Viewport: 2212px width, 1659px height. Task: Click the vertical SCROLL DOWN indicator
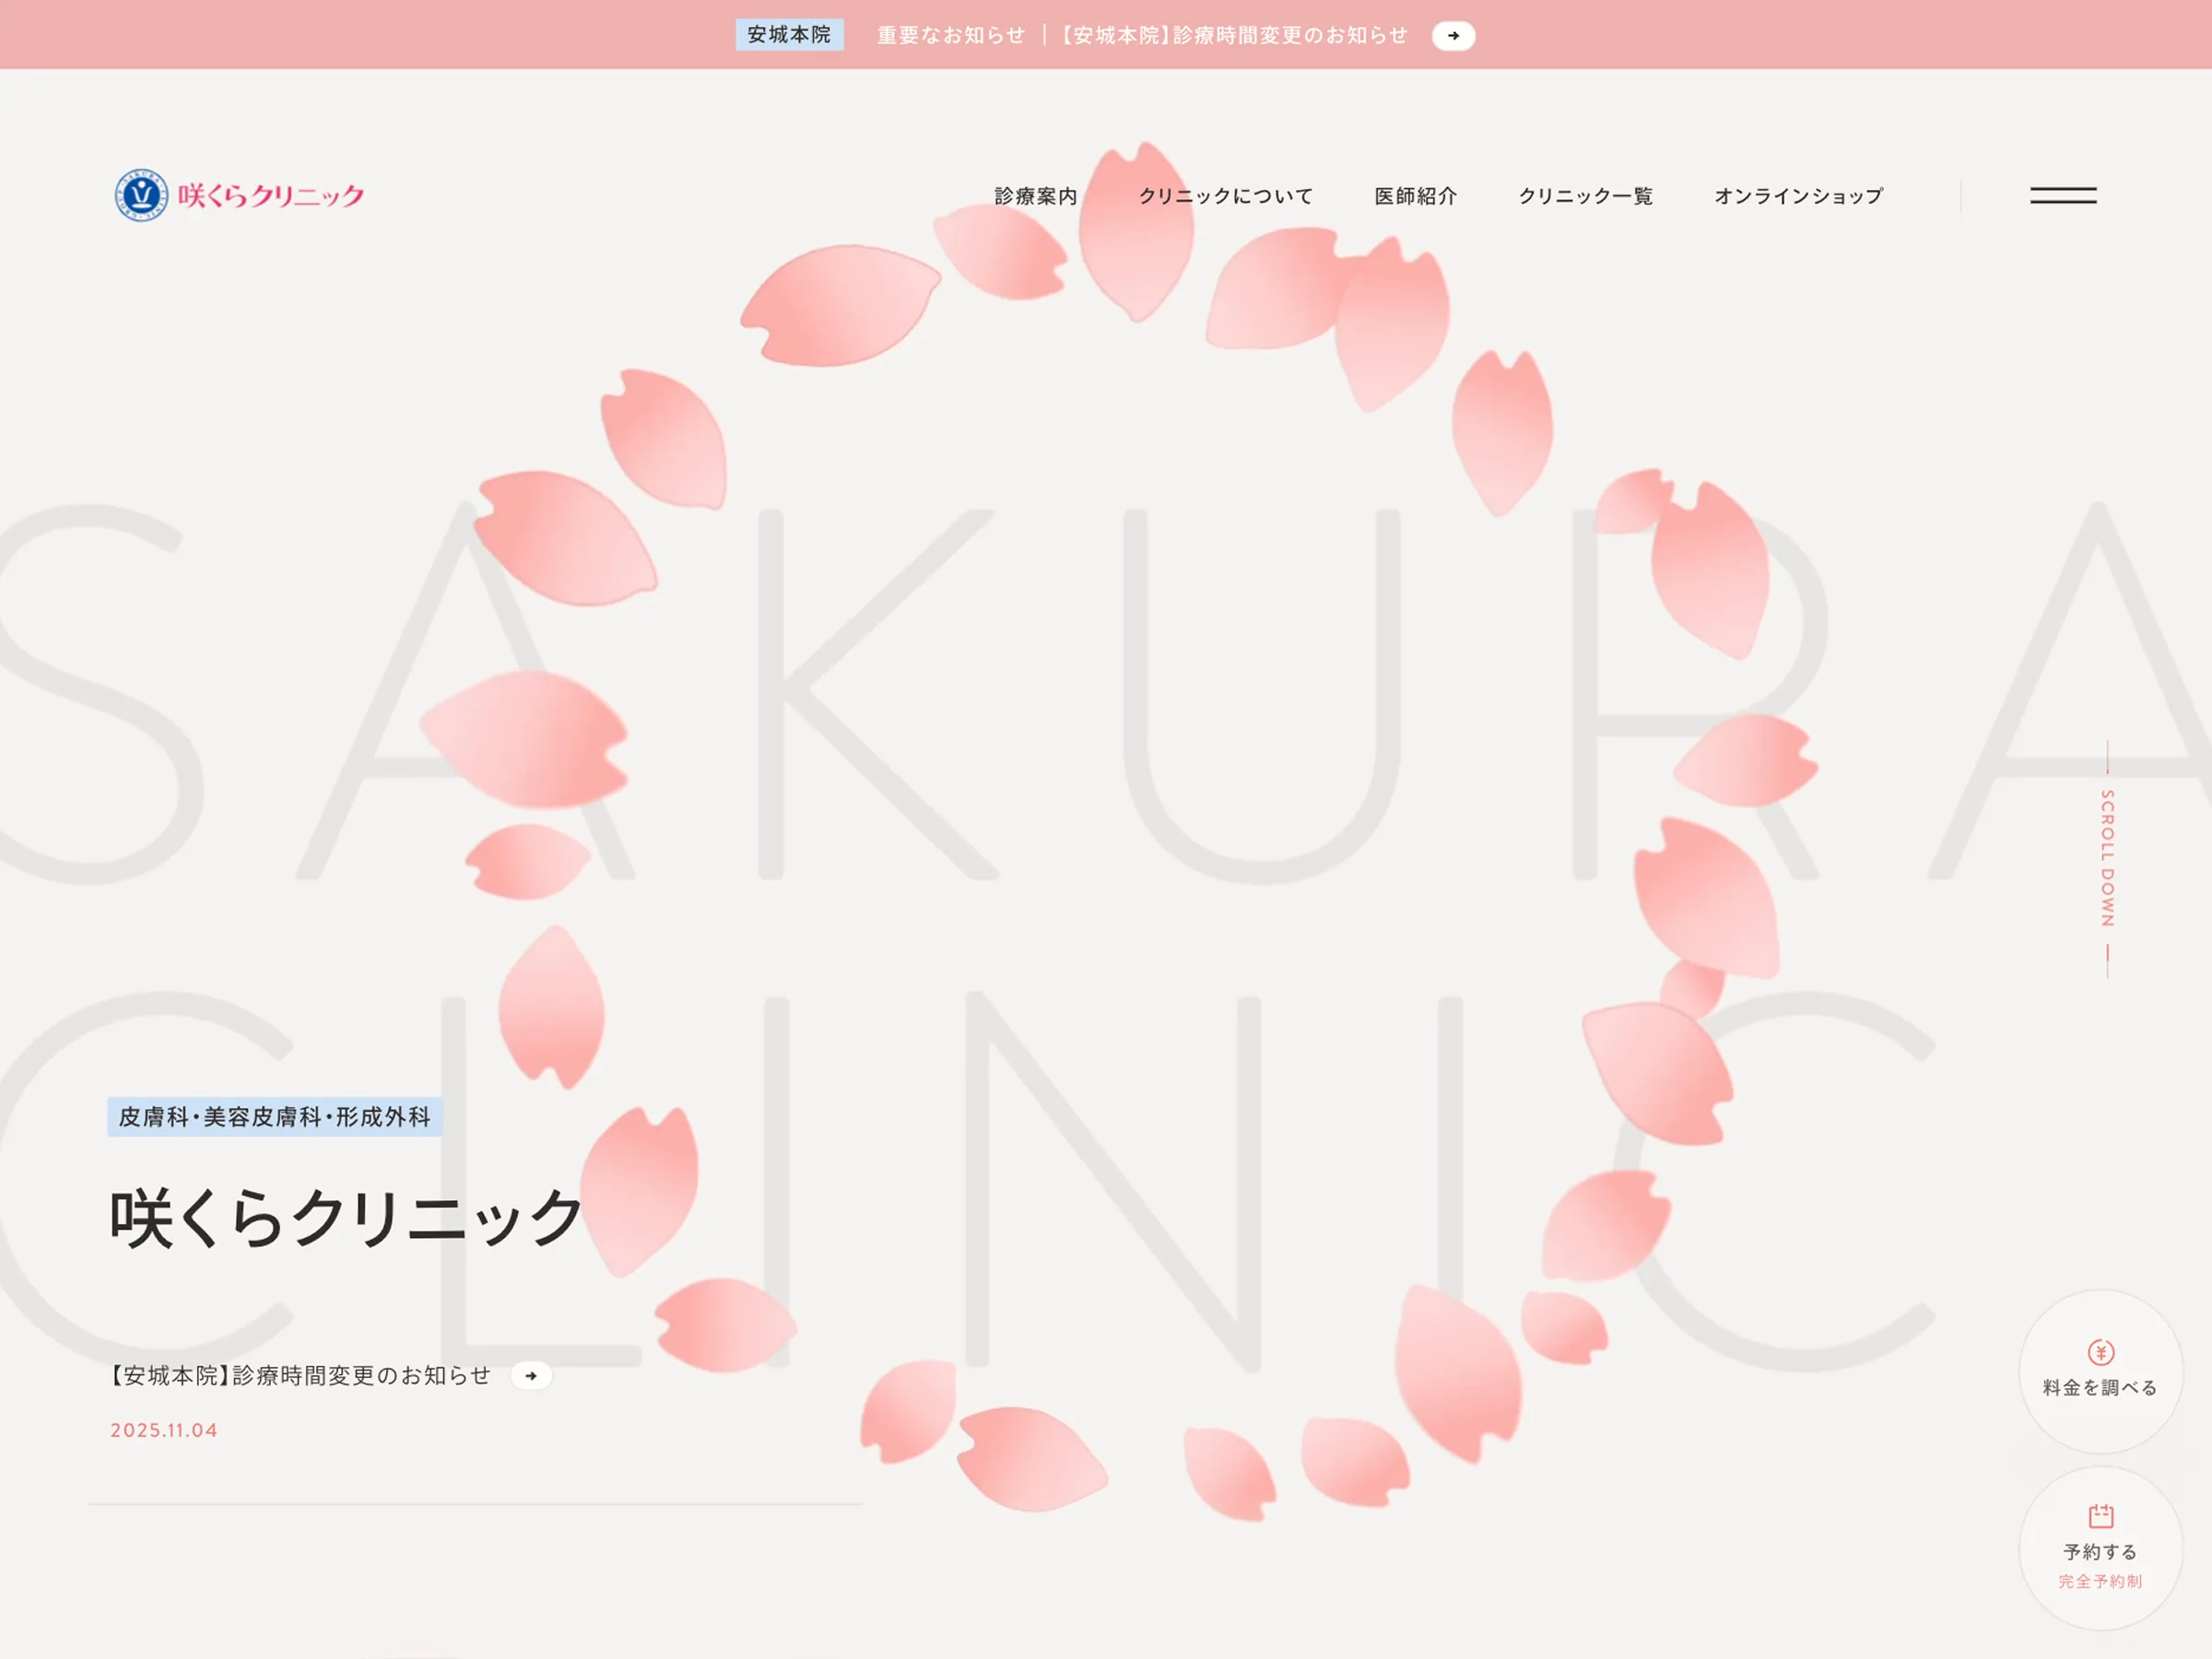tap(2107, 858)
